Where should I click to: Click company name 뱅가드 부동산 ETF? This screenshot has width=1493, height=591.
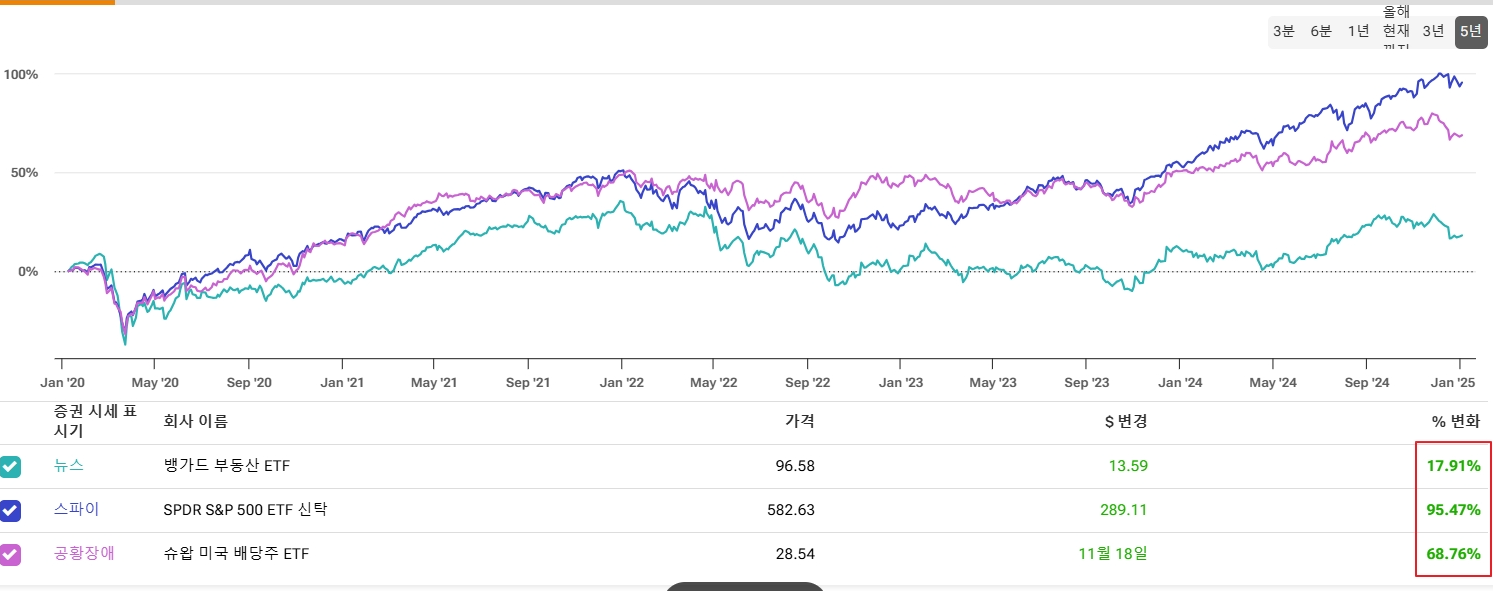[227, 466]
